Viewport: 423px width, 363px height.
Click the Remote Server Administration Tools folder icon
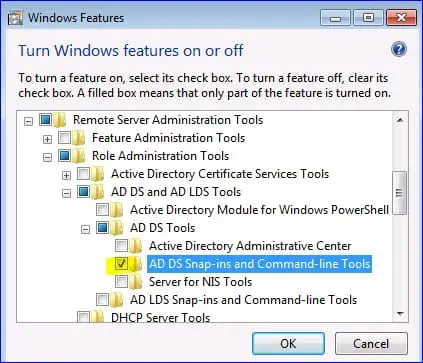pos(60,120)
